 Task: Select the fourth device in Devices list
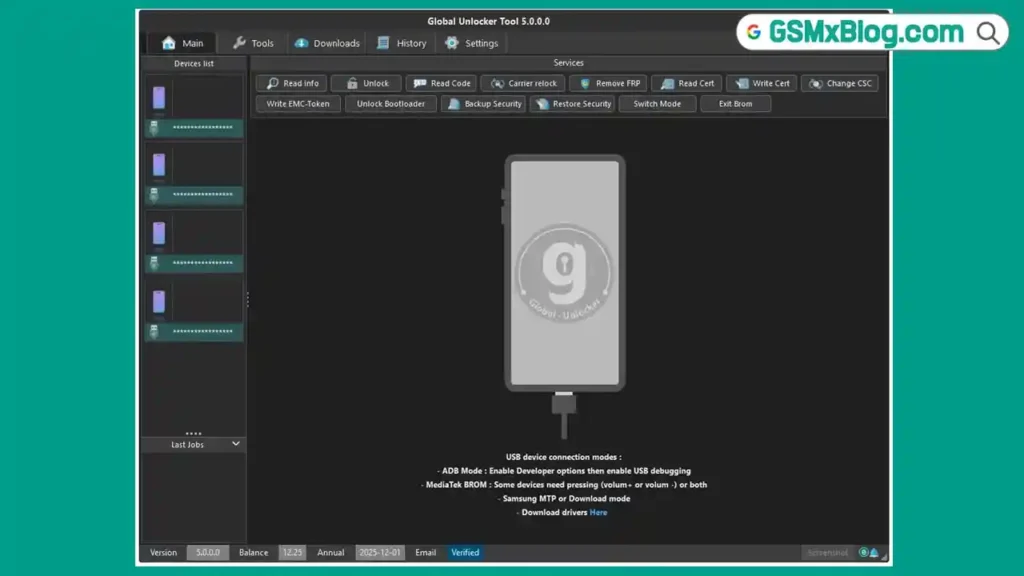point(194,310)
